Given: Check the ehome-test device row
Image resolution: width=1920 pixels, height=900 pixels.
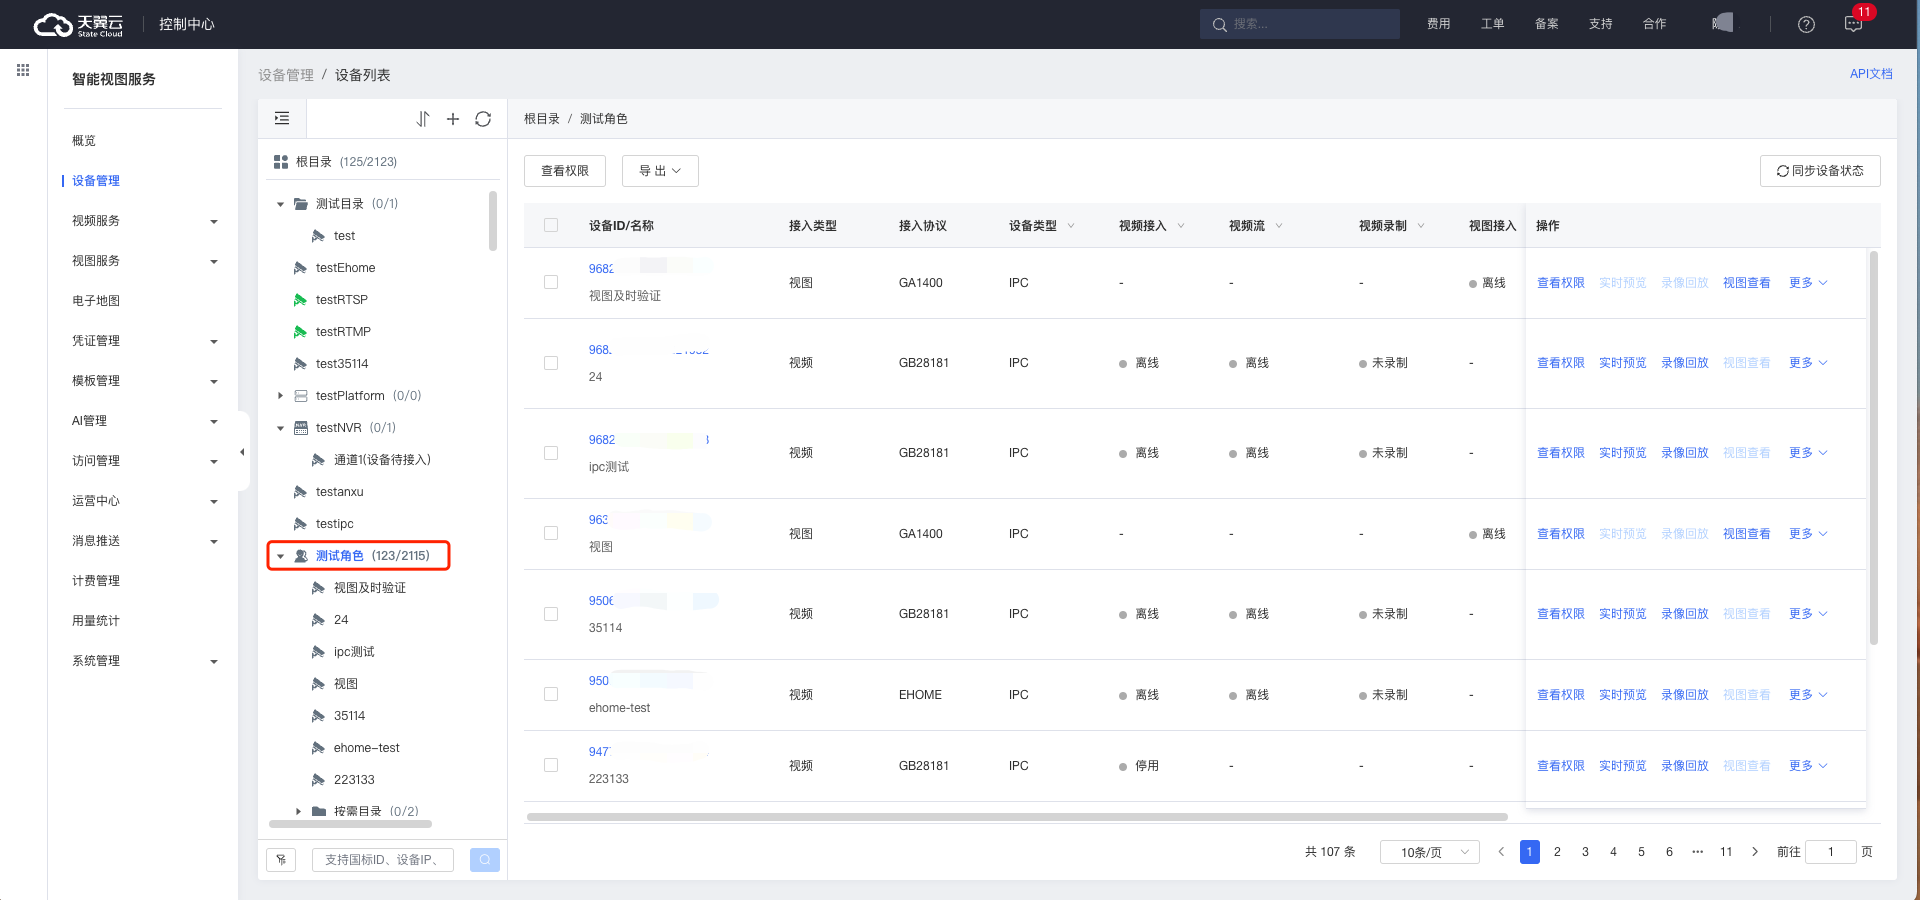Looking at the screenshot, I should 551,694.
